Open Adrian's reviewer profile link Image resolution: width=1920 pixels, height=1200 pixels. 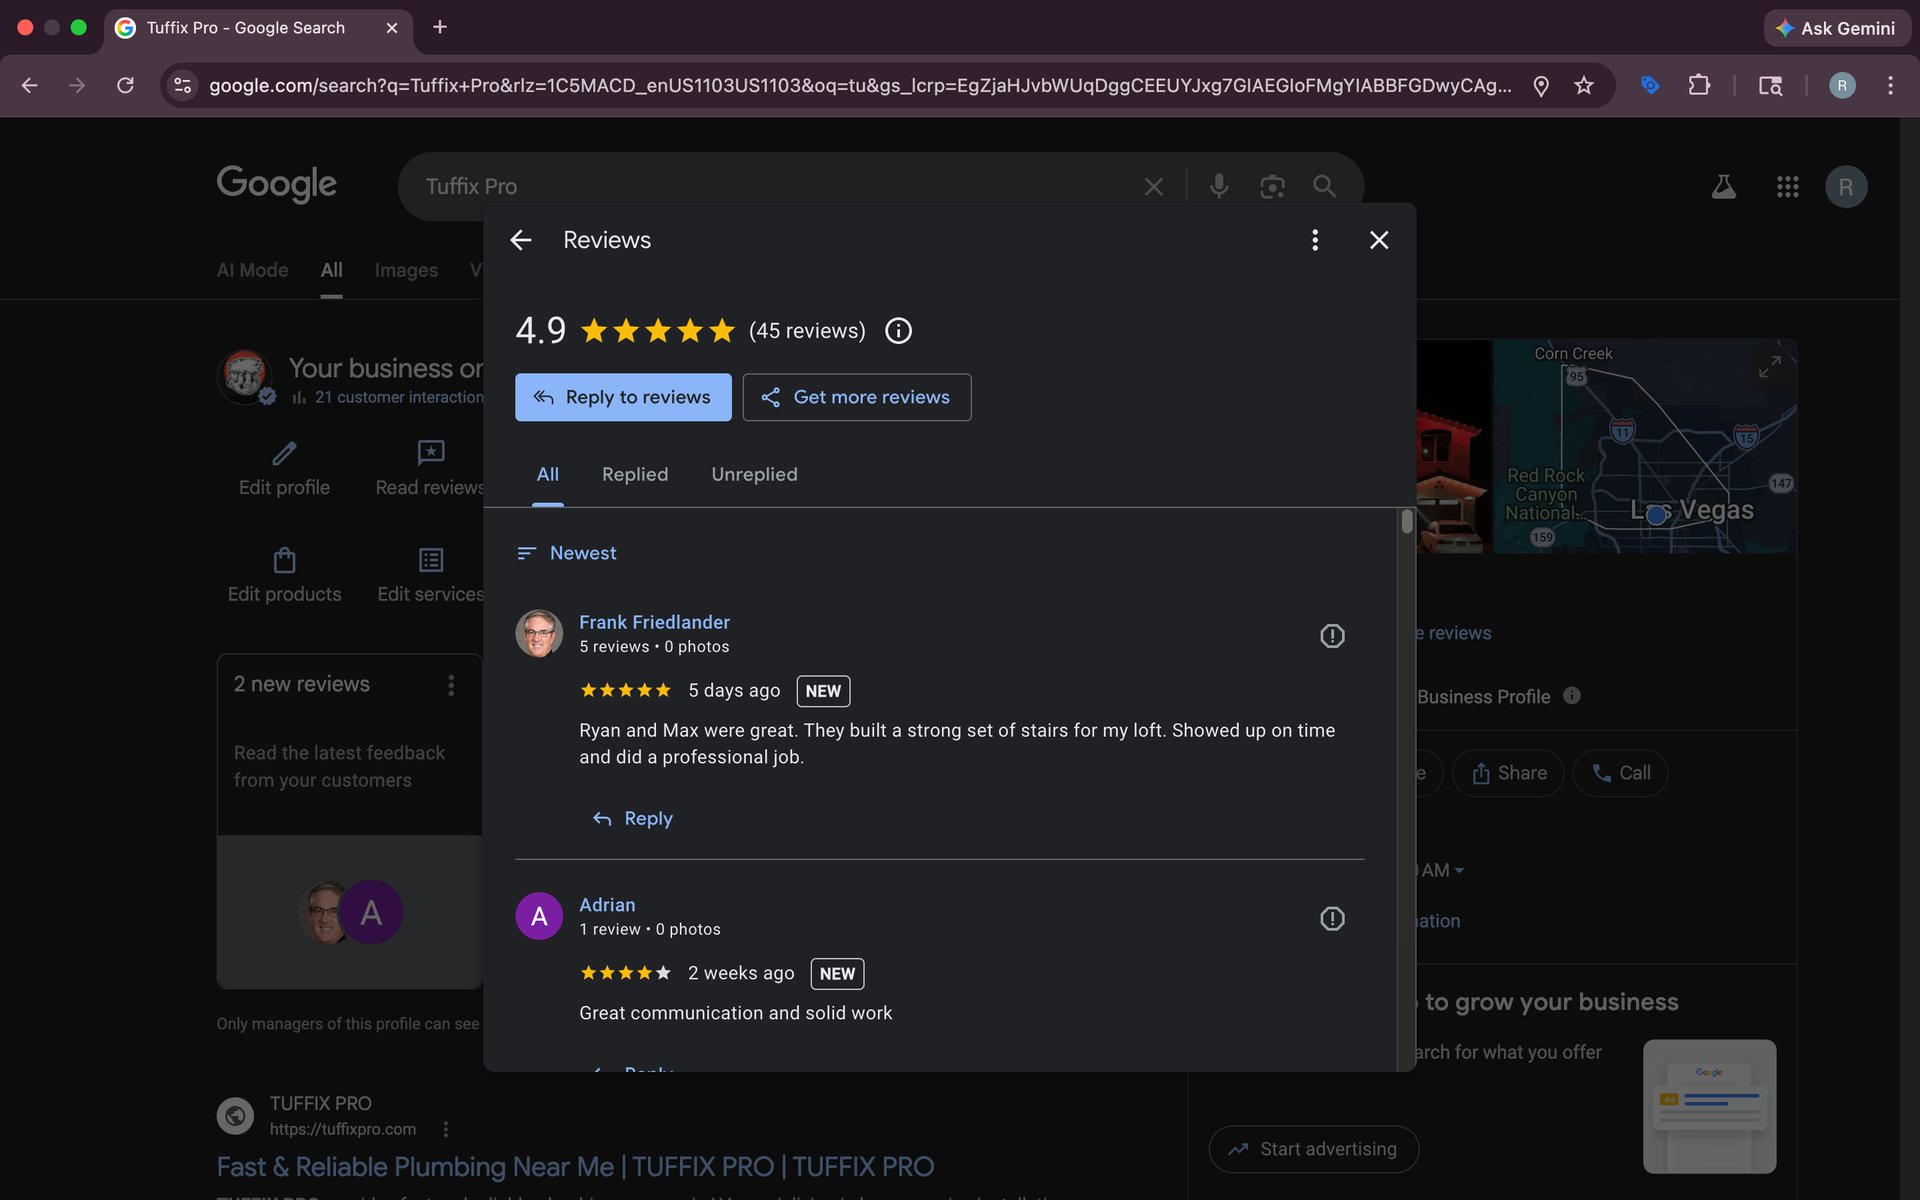[607, 904]
